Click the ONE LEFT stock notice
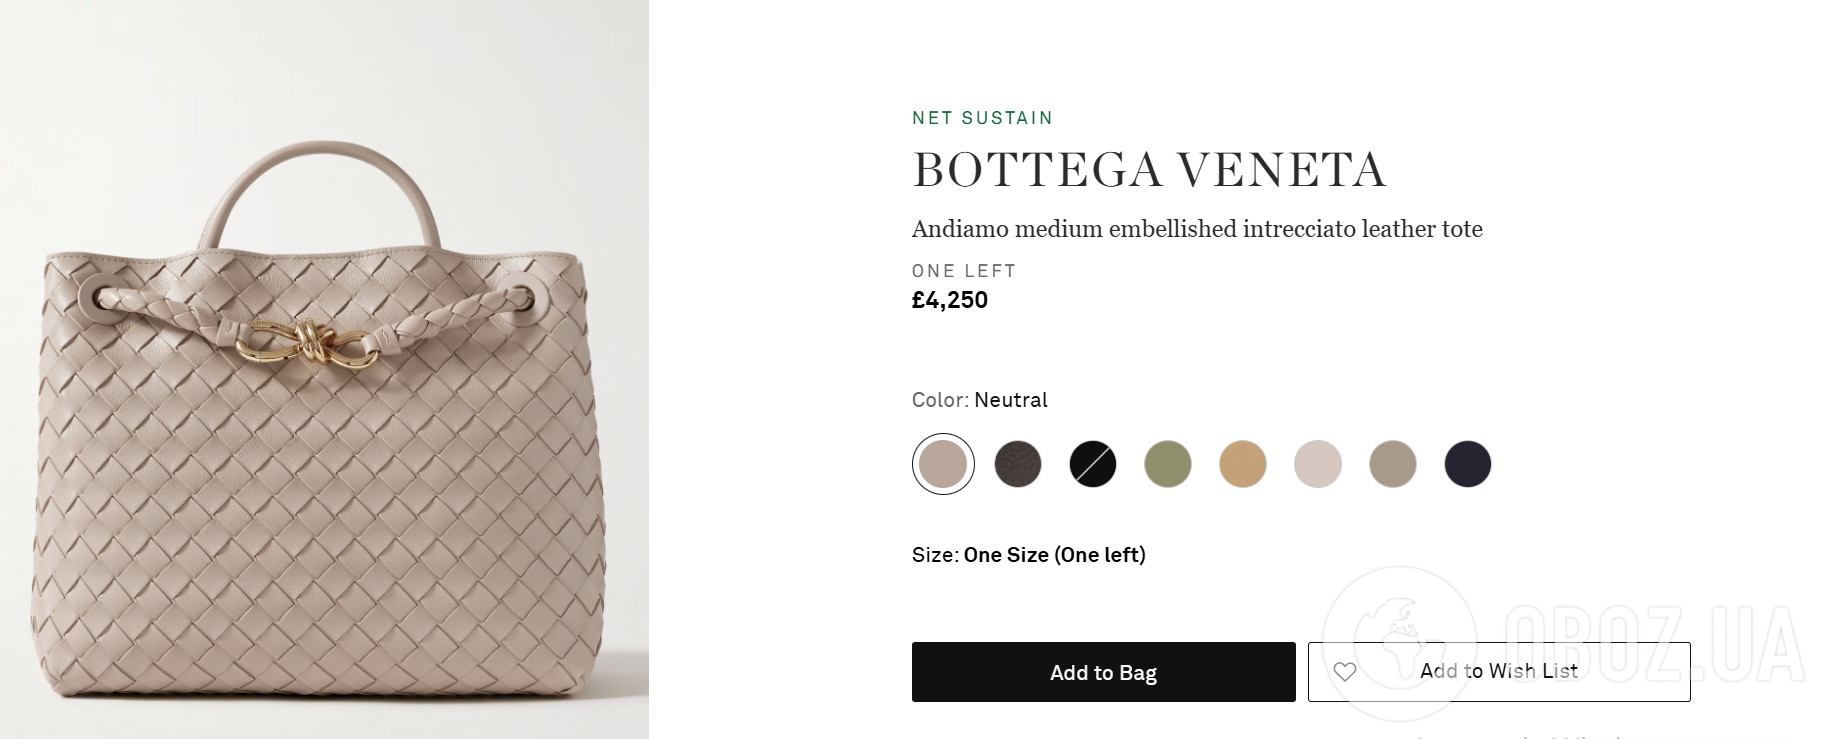Screen dimensions: 1827x739 pyautogui.click(x=964, y=271)
